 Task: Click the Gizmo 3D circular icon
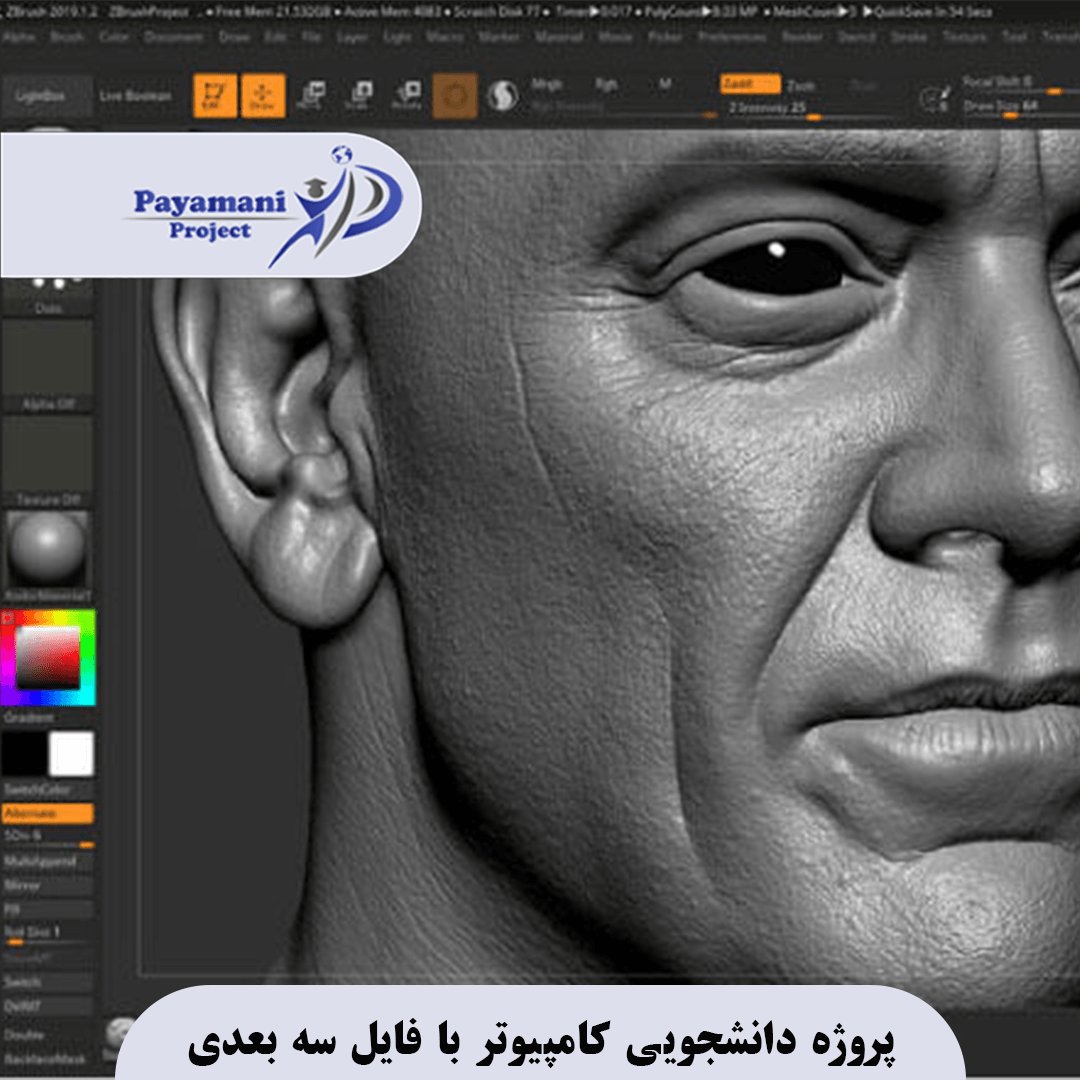[x=455, y=96]
